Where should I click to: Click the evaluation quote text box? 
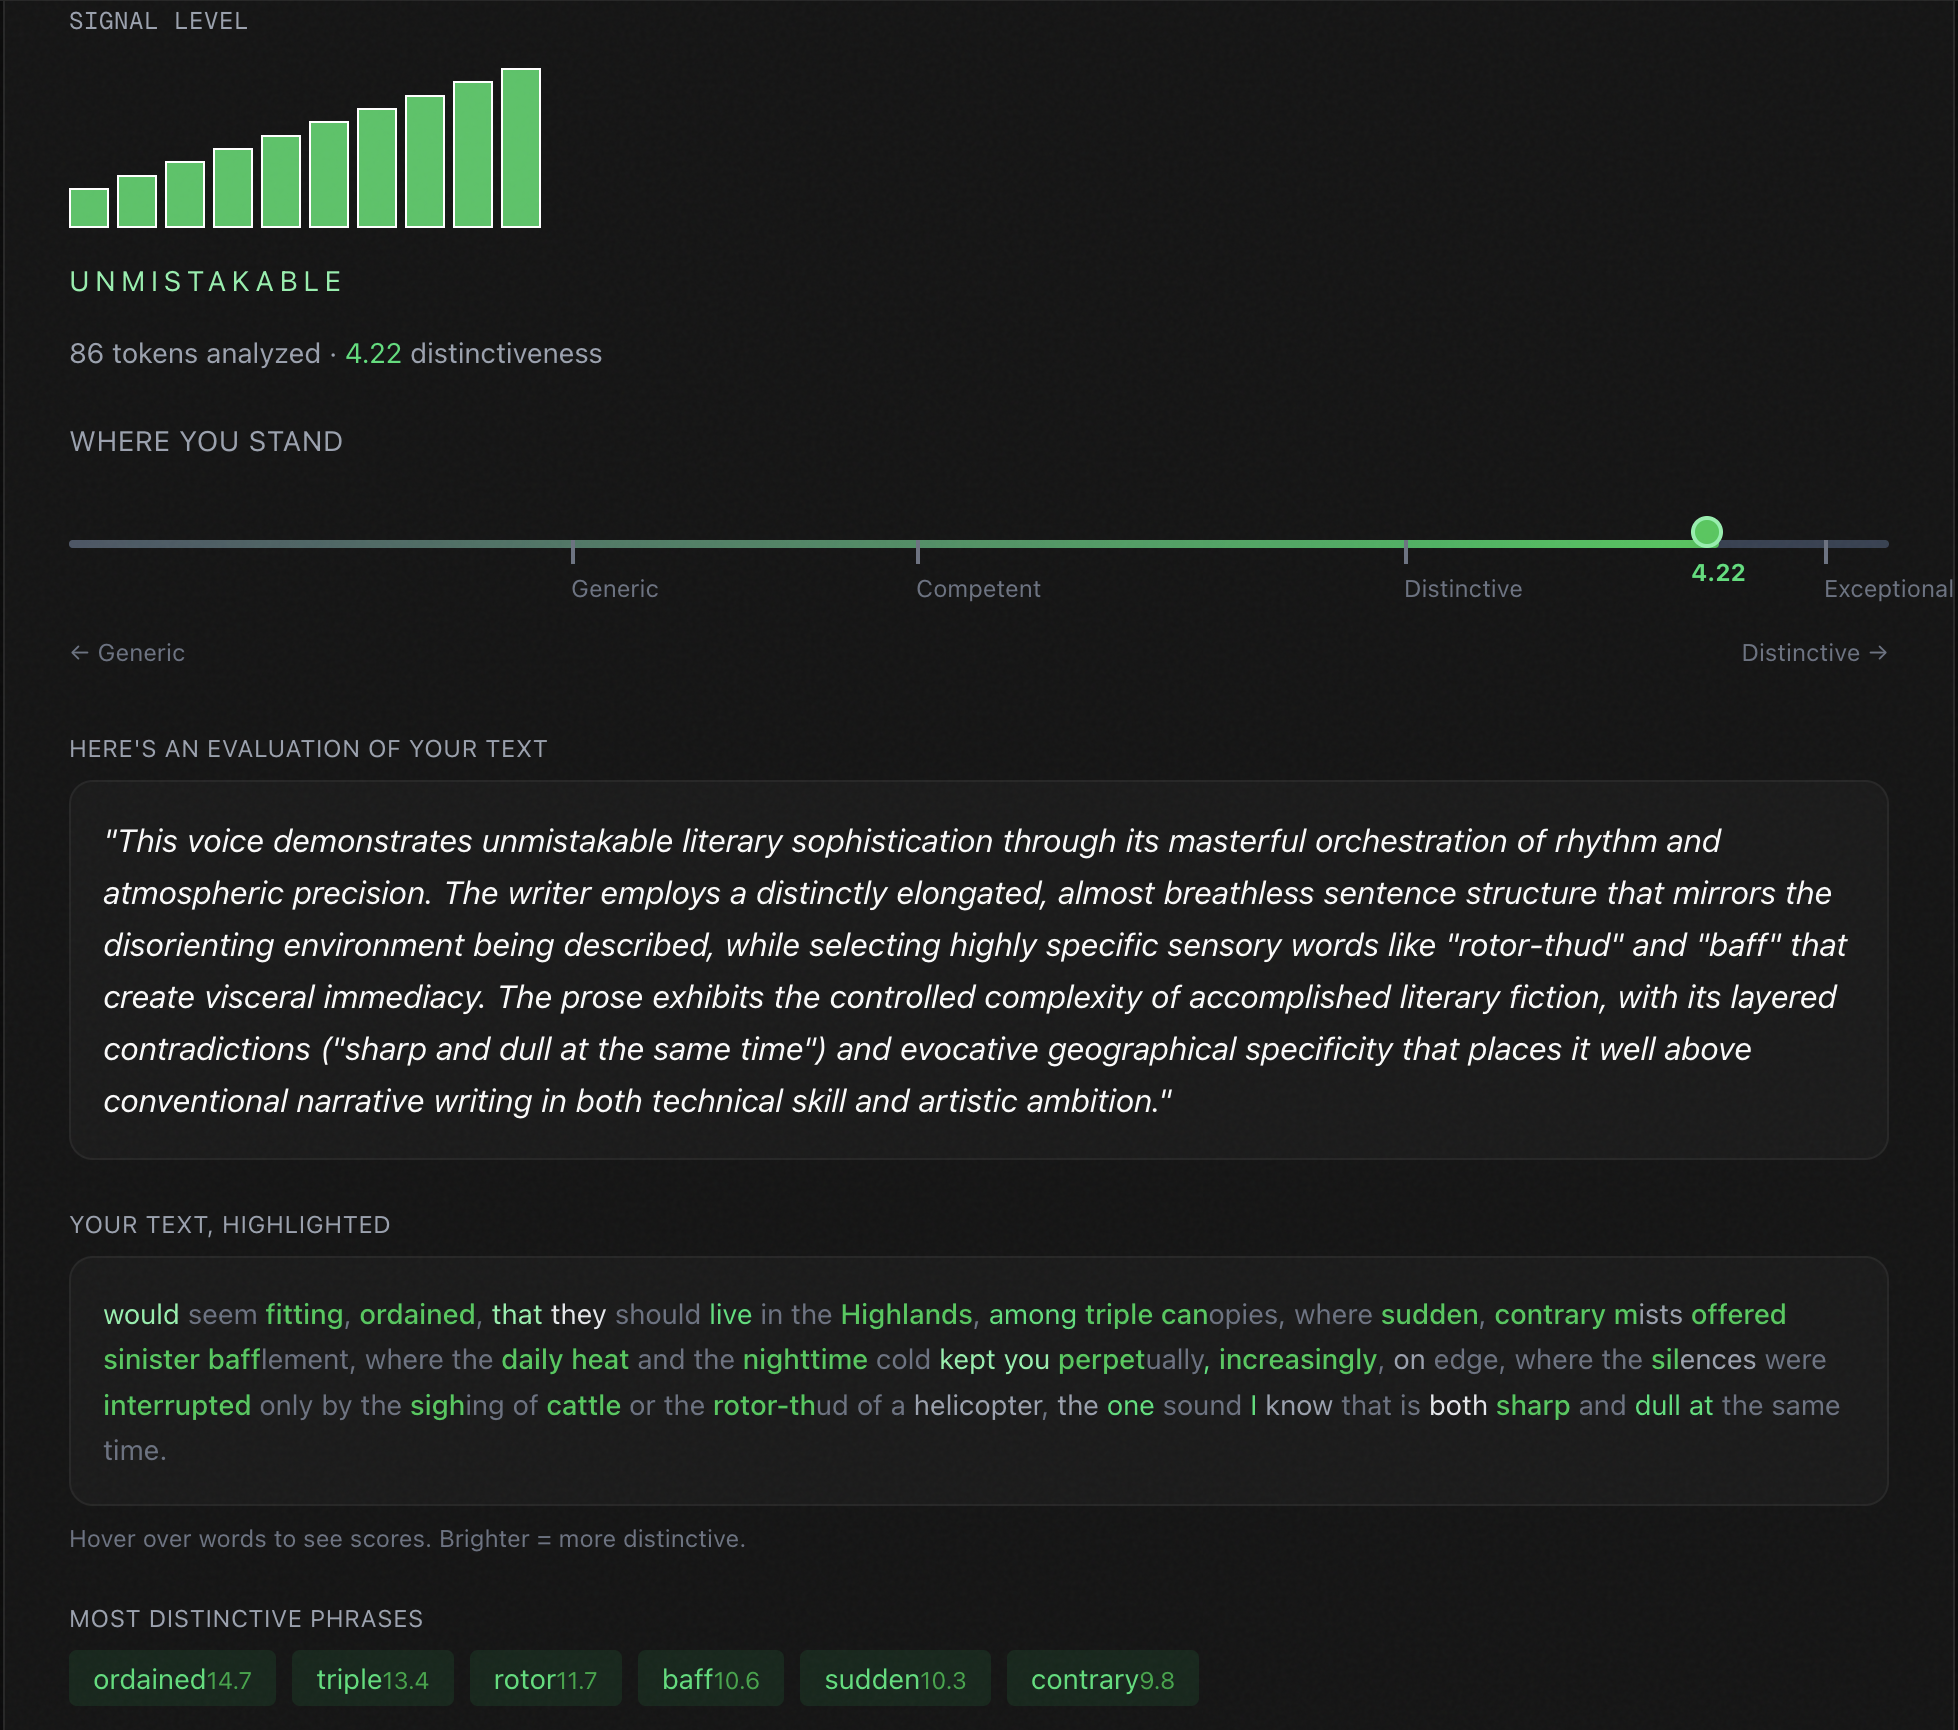click(x=978, y=970)
